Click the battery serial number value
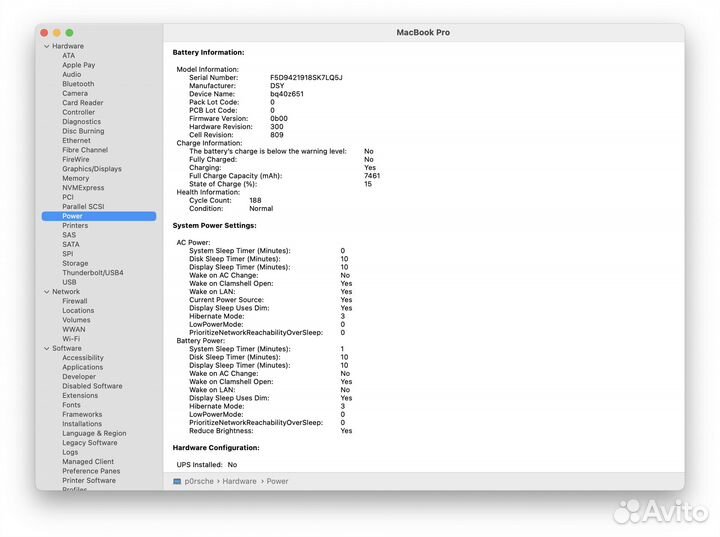 point(306,78)
